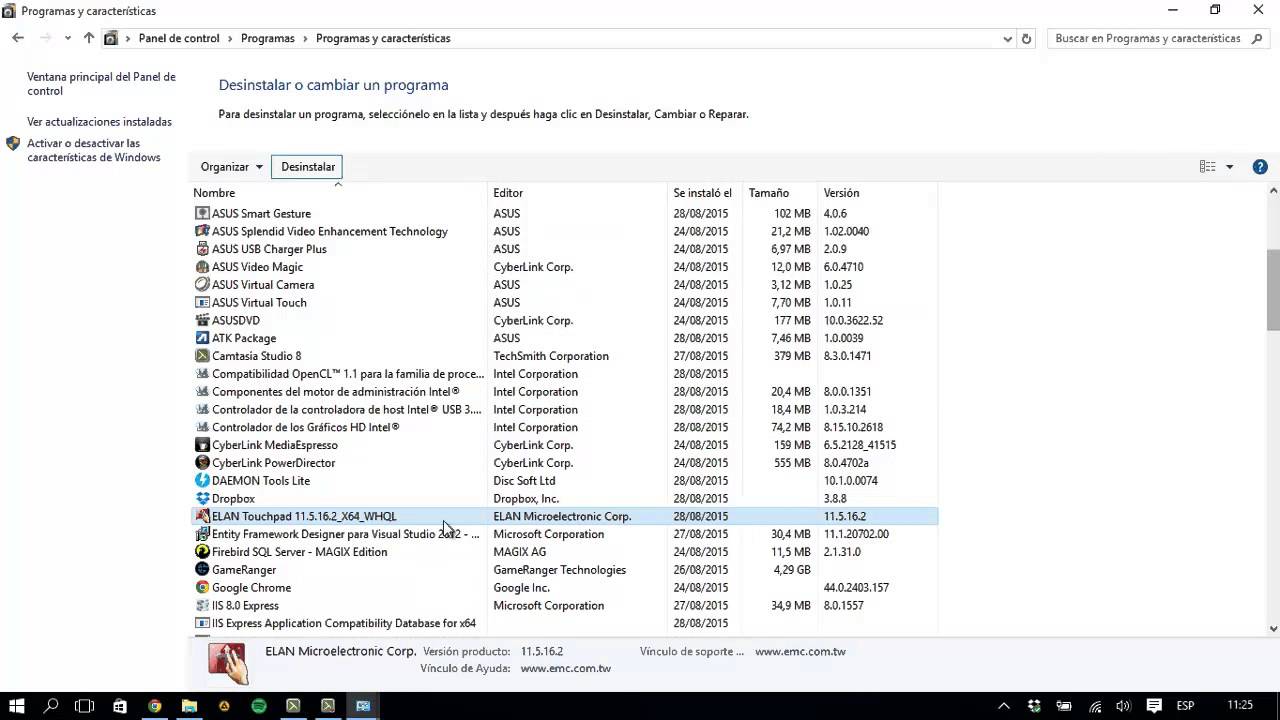Select the Camtasia Studio 8 icon
The width and height of the screenshot is (1280, 720).
point(202,356)
